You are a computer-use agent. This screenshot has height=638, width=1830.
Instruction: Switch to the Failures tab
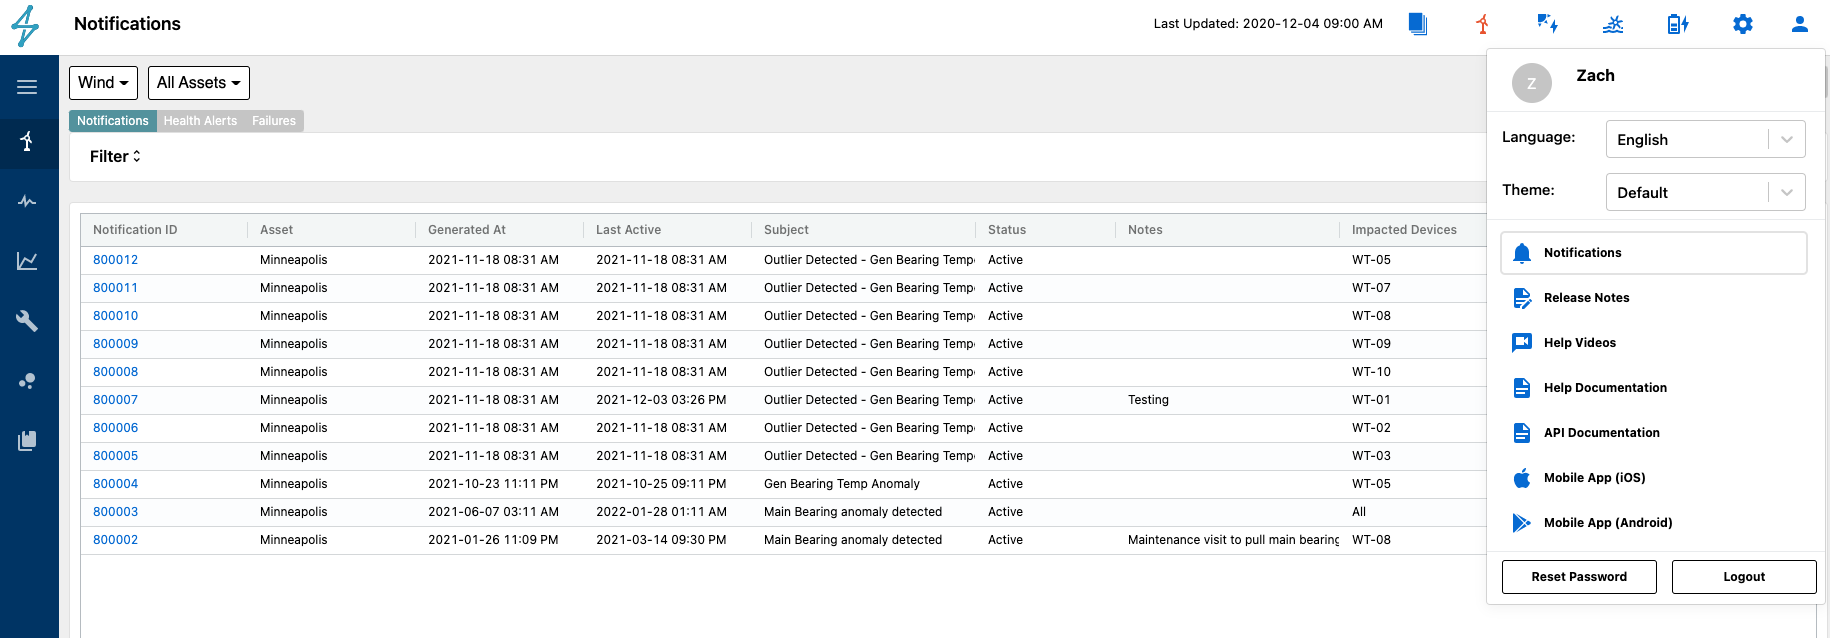click(274, 121)
